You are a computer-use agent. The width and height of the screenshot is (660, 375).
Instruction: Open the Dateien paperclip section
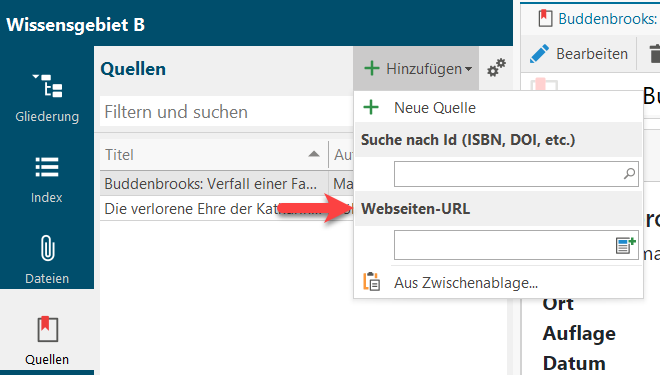(x=47, y=260)
